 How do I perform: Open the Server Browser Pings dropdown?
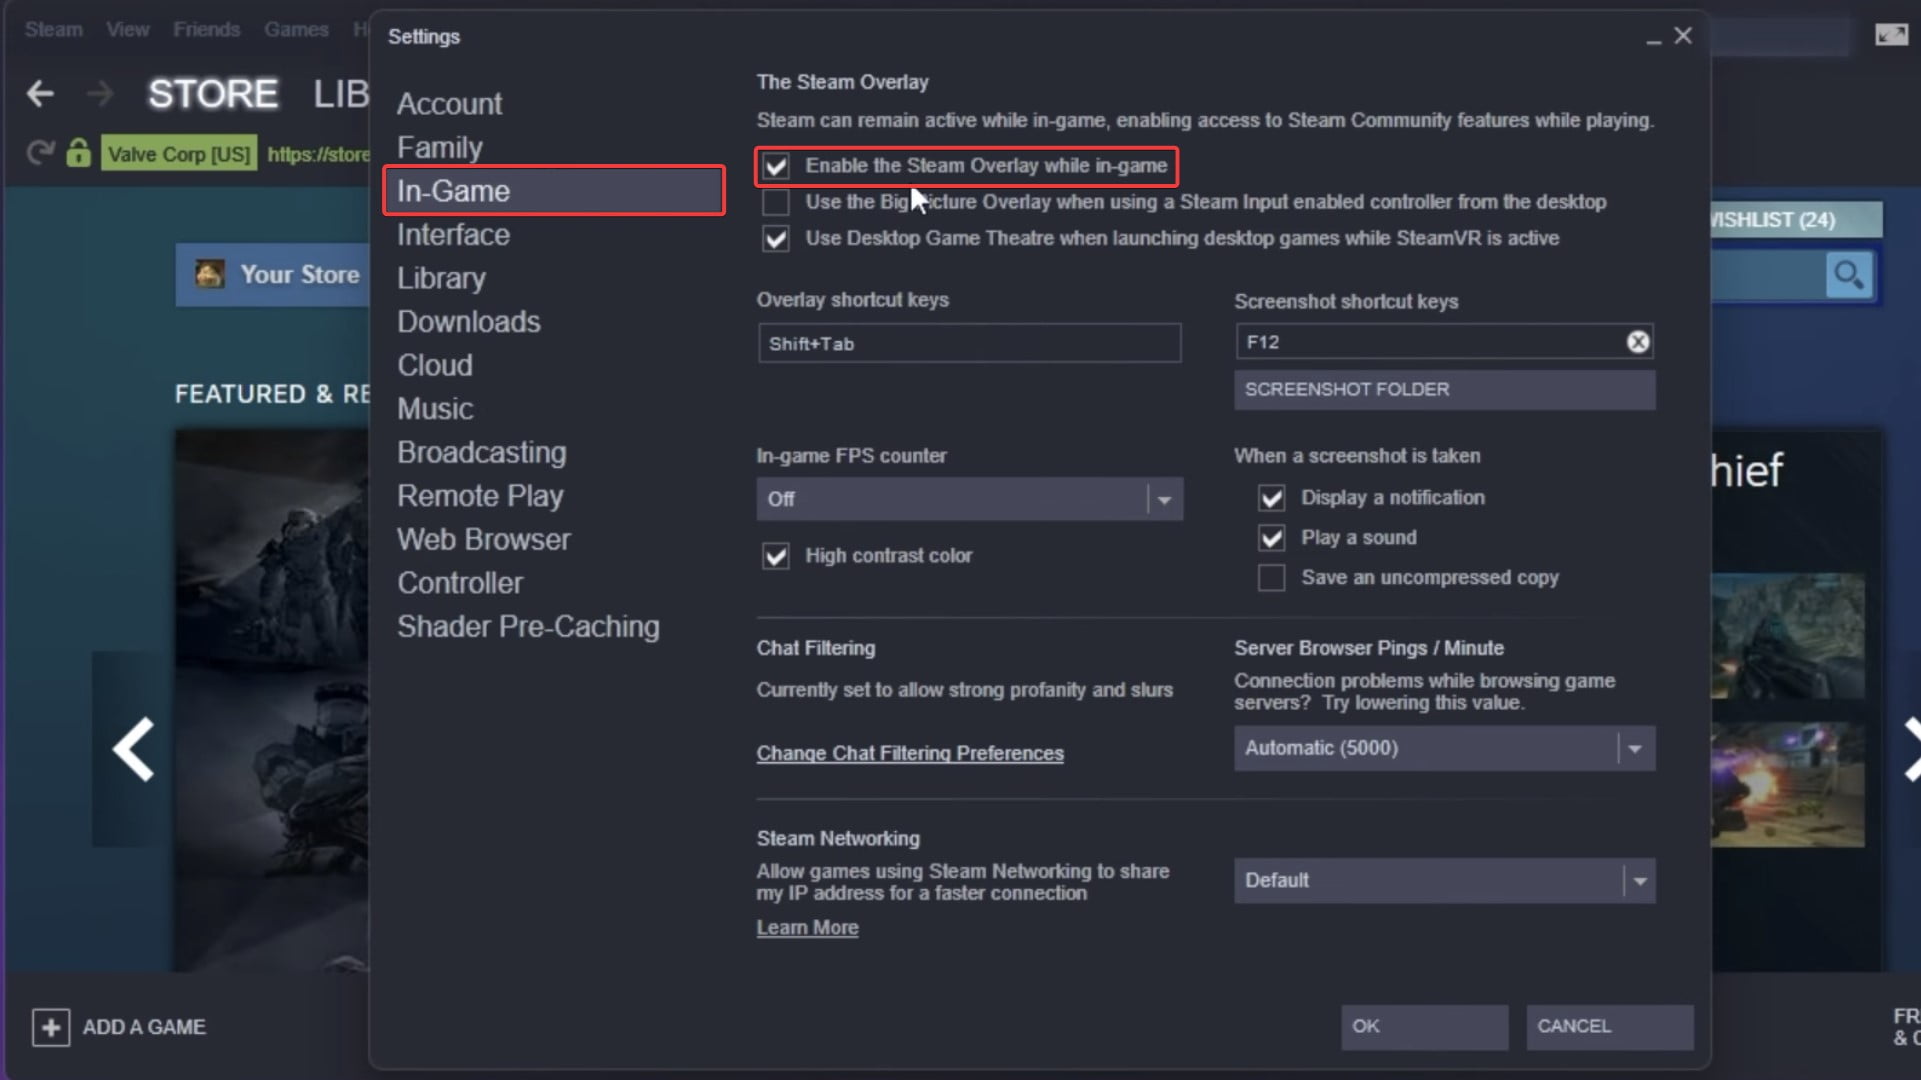1444,748
